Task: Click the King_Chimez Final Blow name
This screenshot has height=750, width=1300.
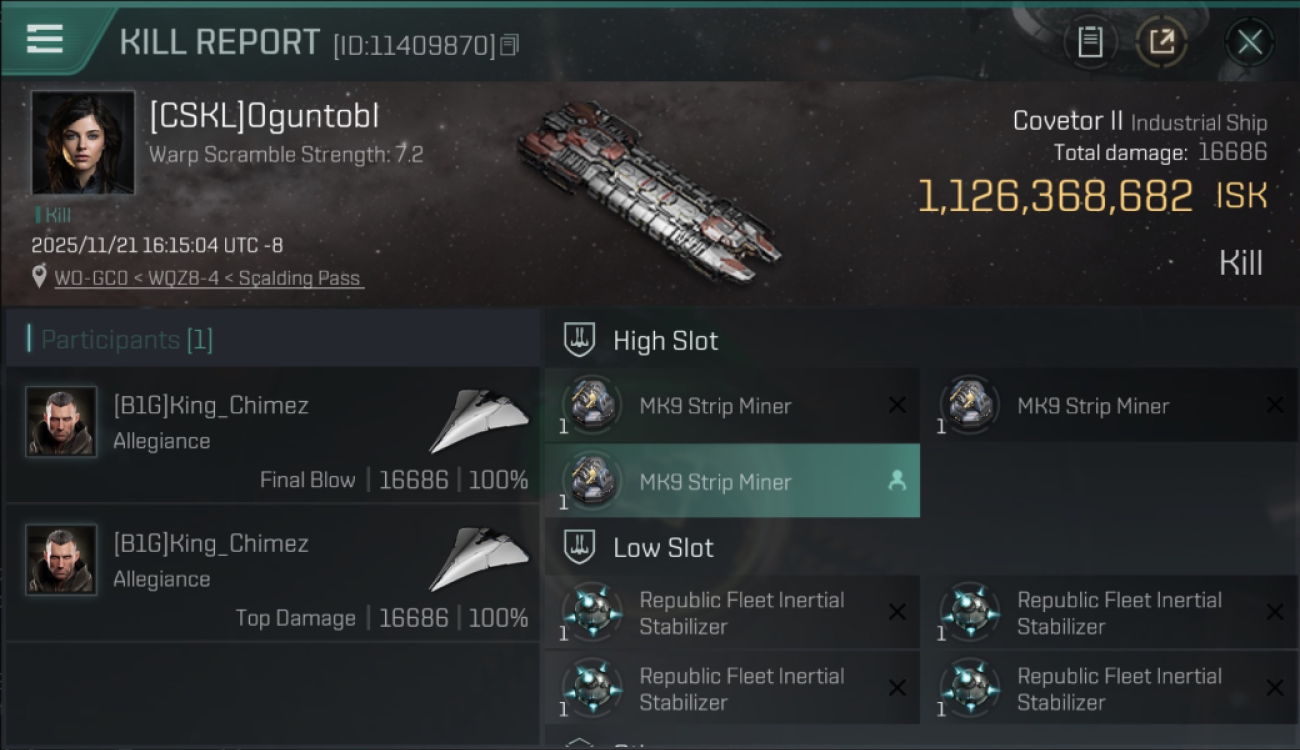Action: [x=210, y=405]
